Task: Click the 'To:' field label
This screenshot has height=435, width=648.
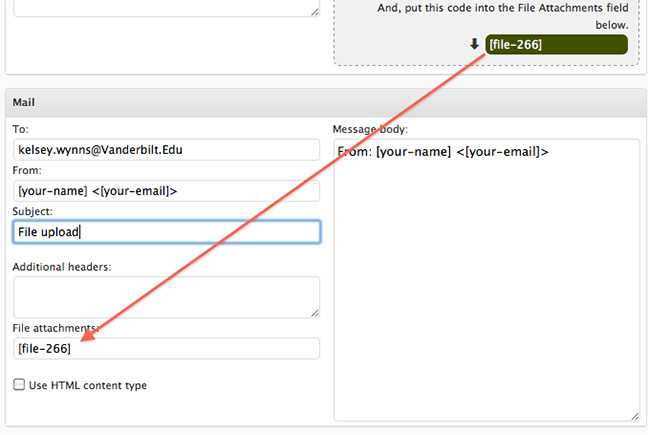Action: (21, 129)
